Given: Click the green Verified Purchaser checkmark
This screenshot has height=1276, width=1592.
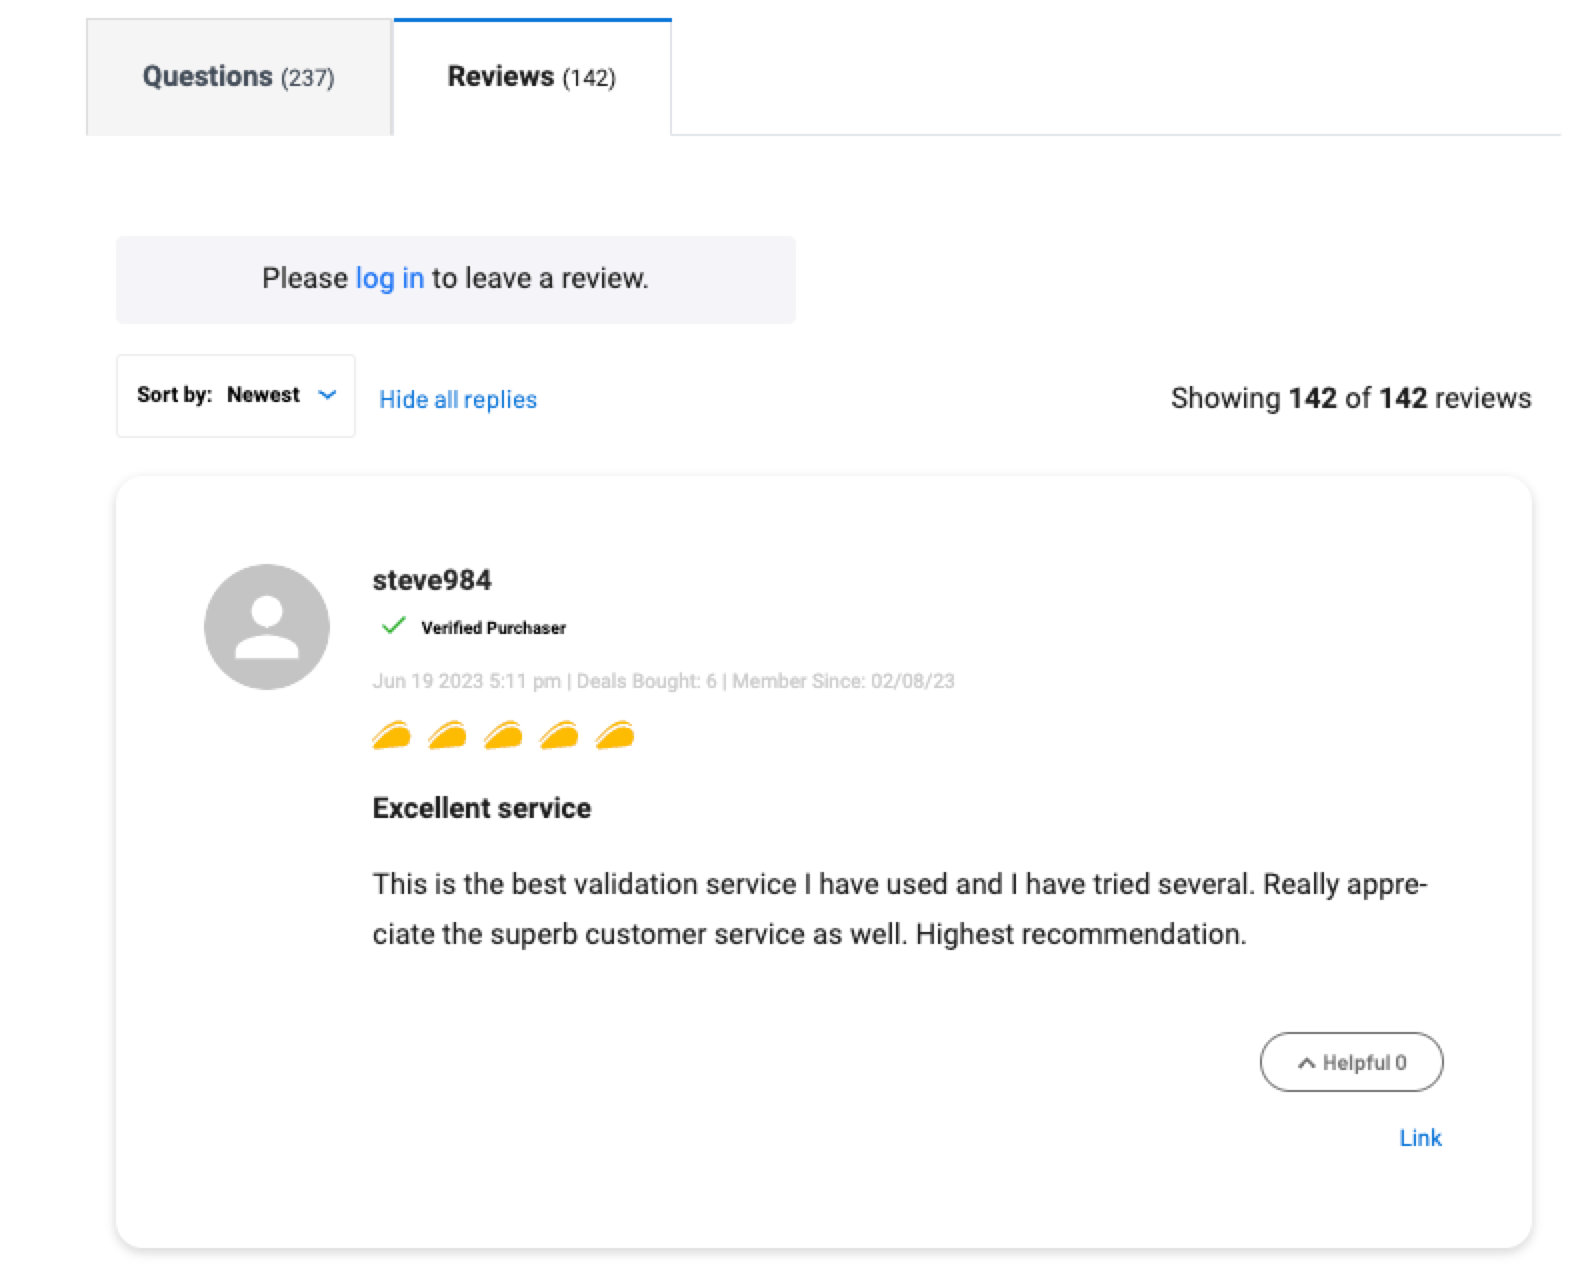Looking at the screenshot, I should [393, 626].
